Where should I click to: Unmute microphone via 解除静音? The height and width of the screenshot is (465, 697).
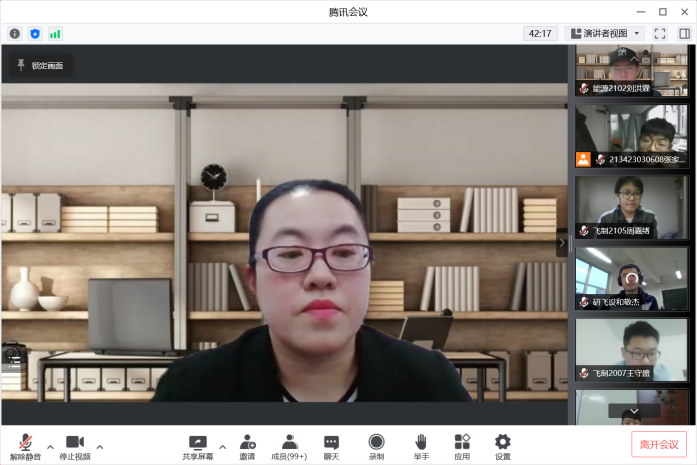(x=24, y=446)
